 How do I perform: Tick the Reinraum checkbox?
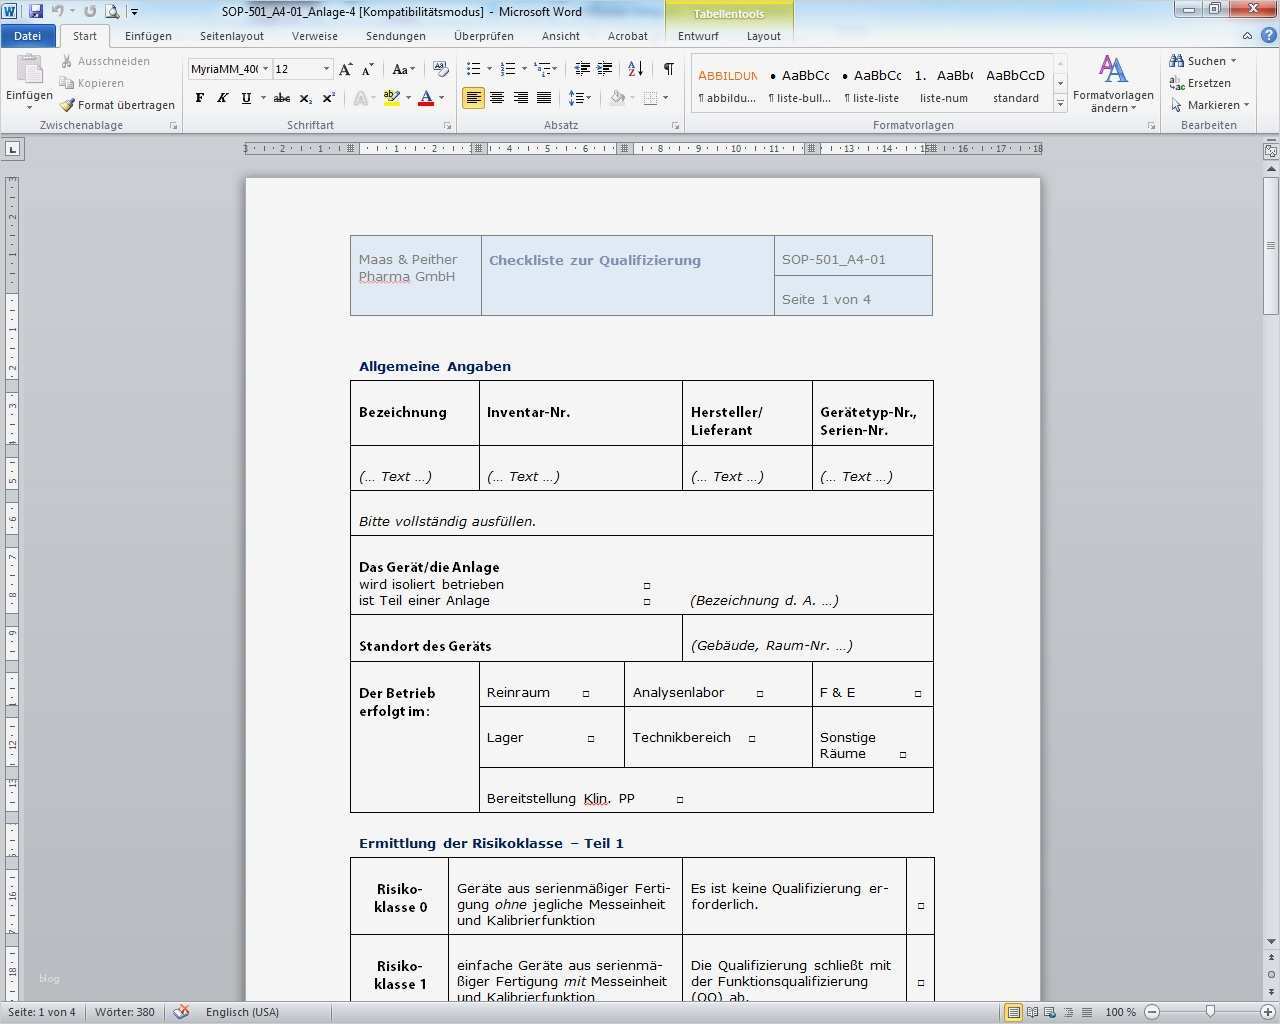[x=586, y=694]
